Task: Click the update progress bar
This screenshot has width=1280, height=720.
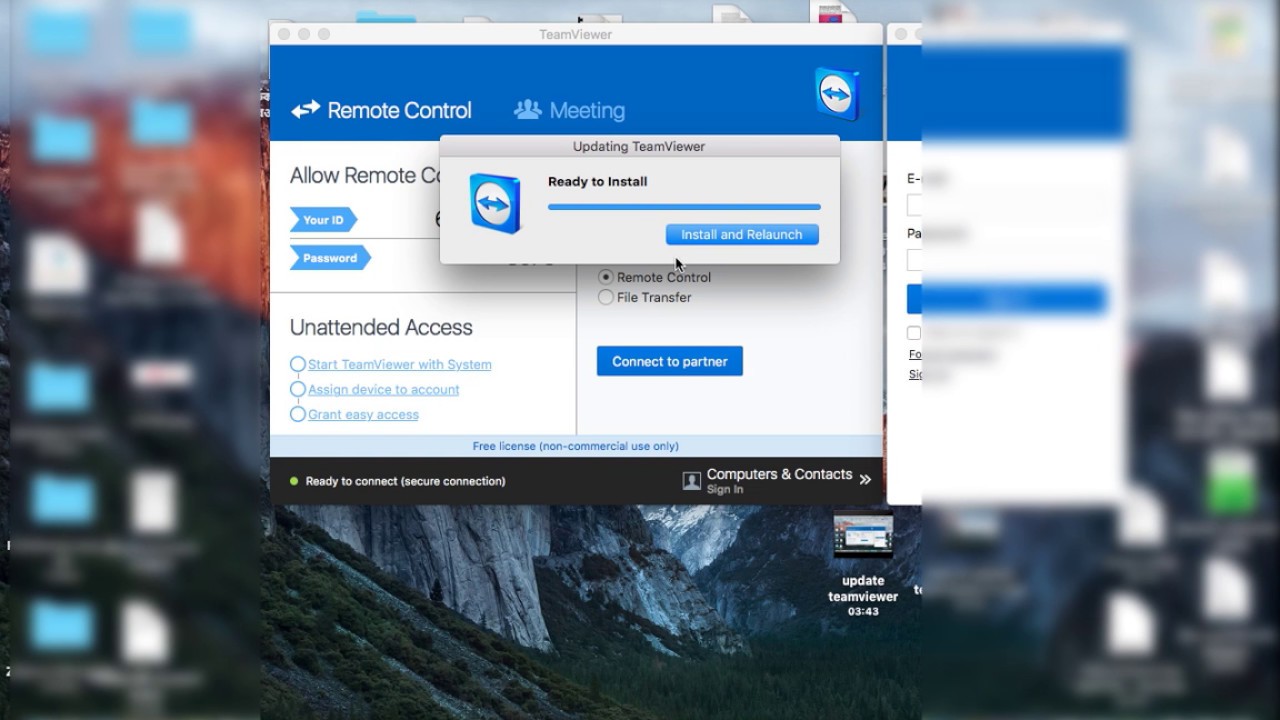Action: (684, 207)
